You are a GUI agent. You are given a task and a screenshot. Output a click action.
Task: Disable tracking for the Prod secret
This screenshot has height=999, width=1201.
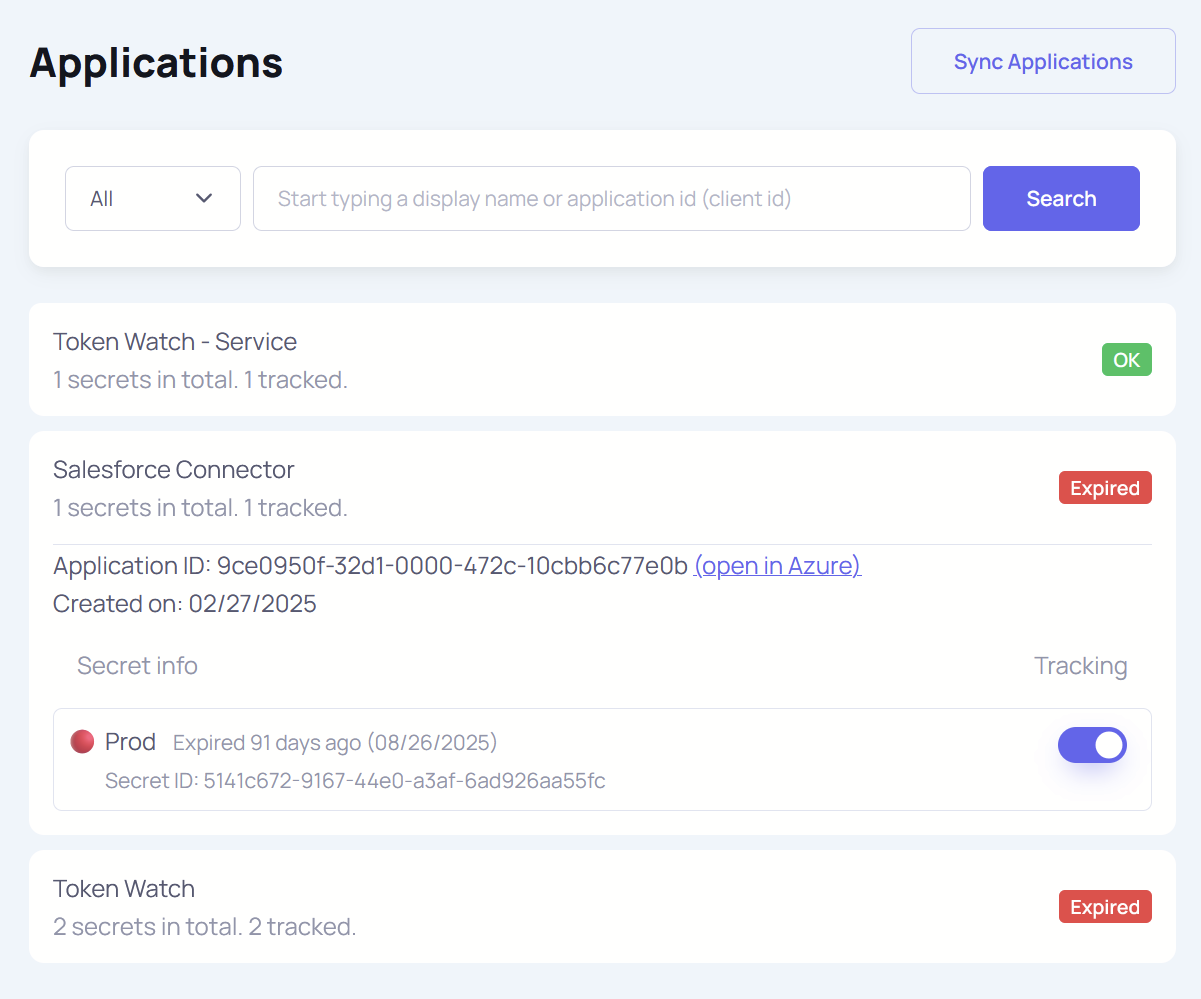tap(1092, 745)
